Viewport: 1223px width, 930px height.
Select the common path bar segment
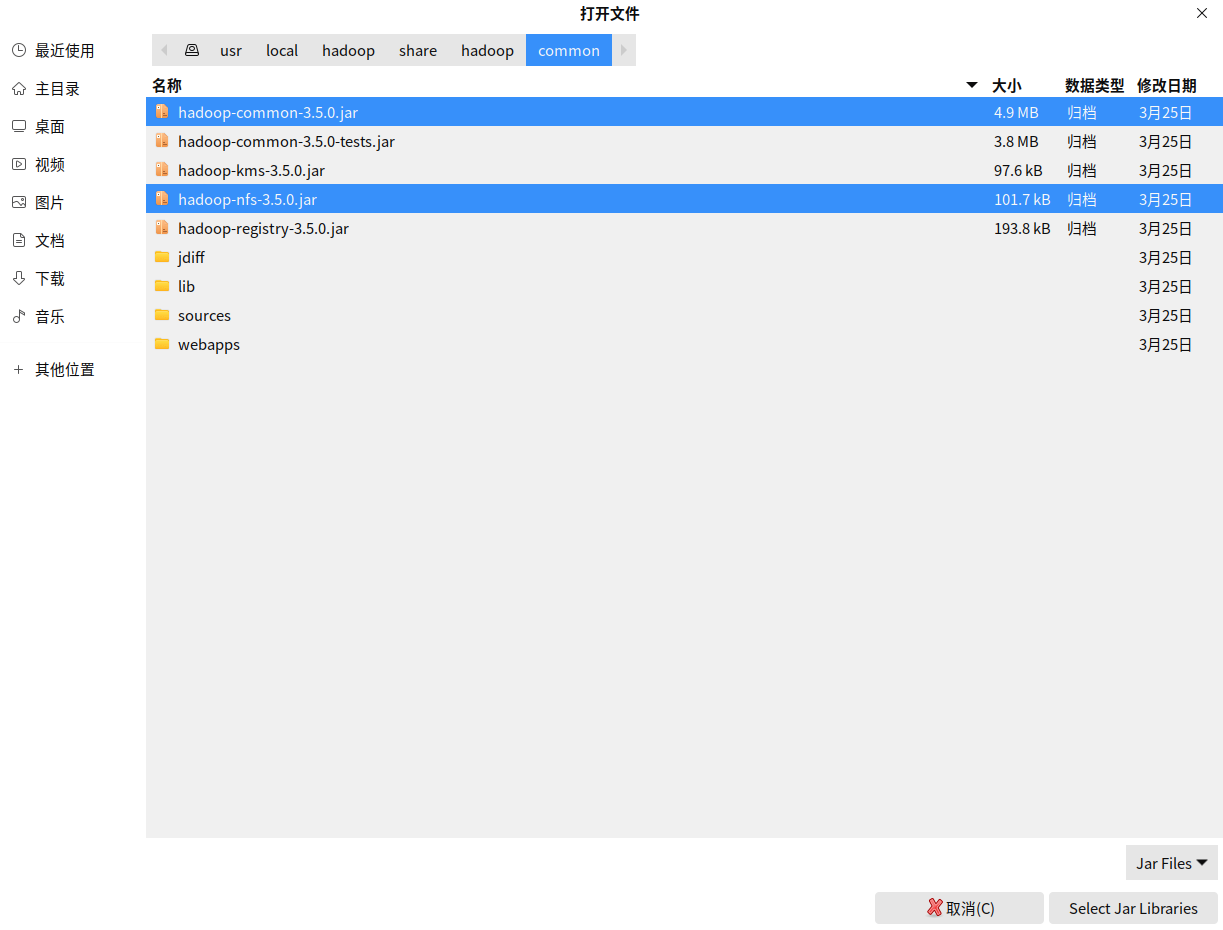click(x=569, y=50)
